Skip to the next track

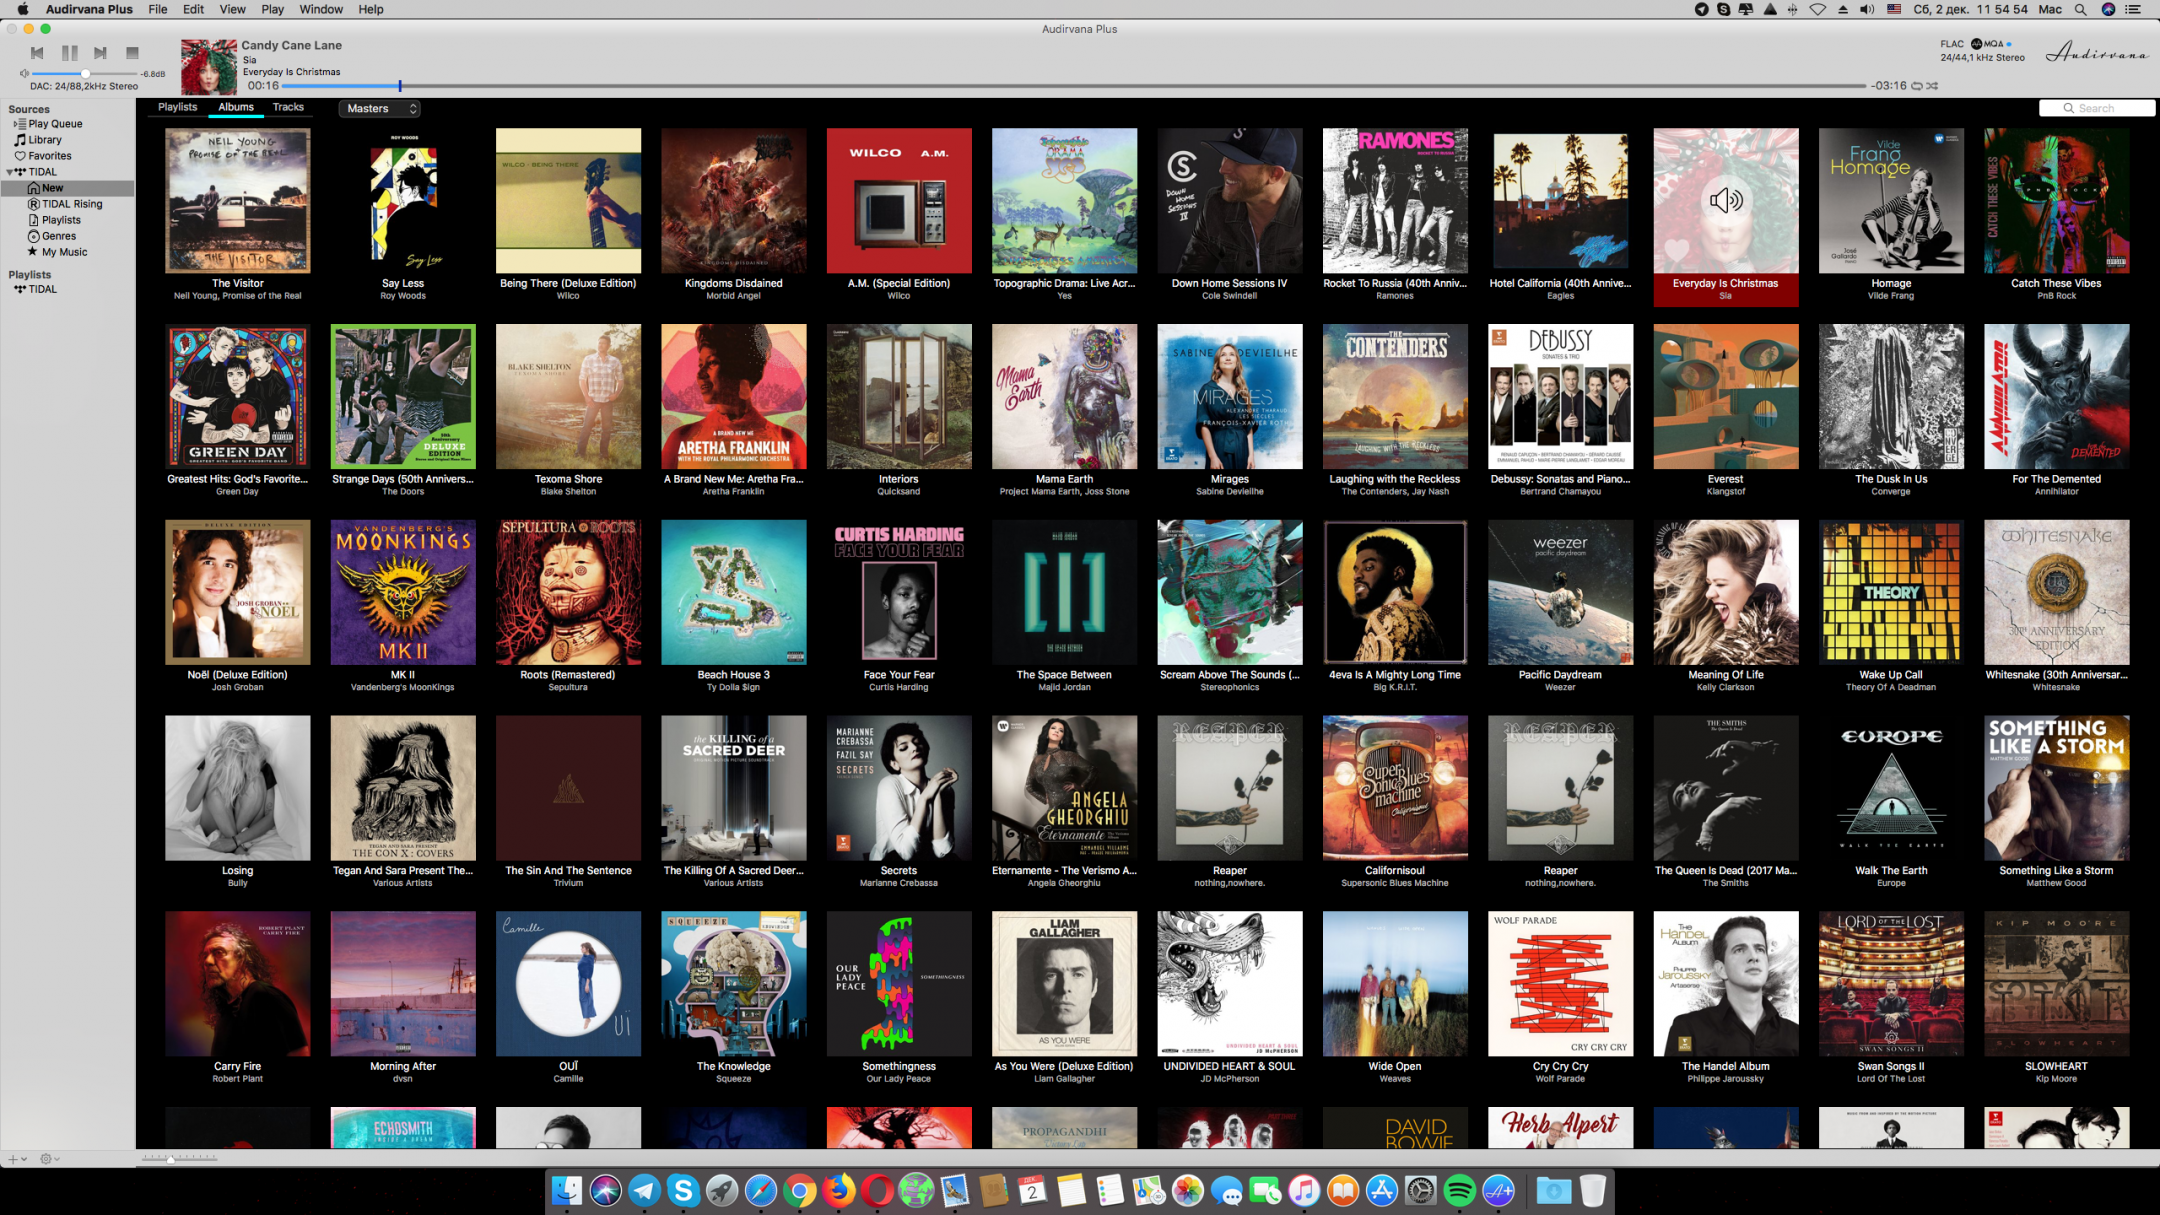[x=100, y=52]
